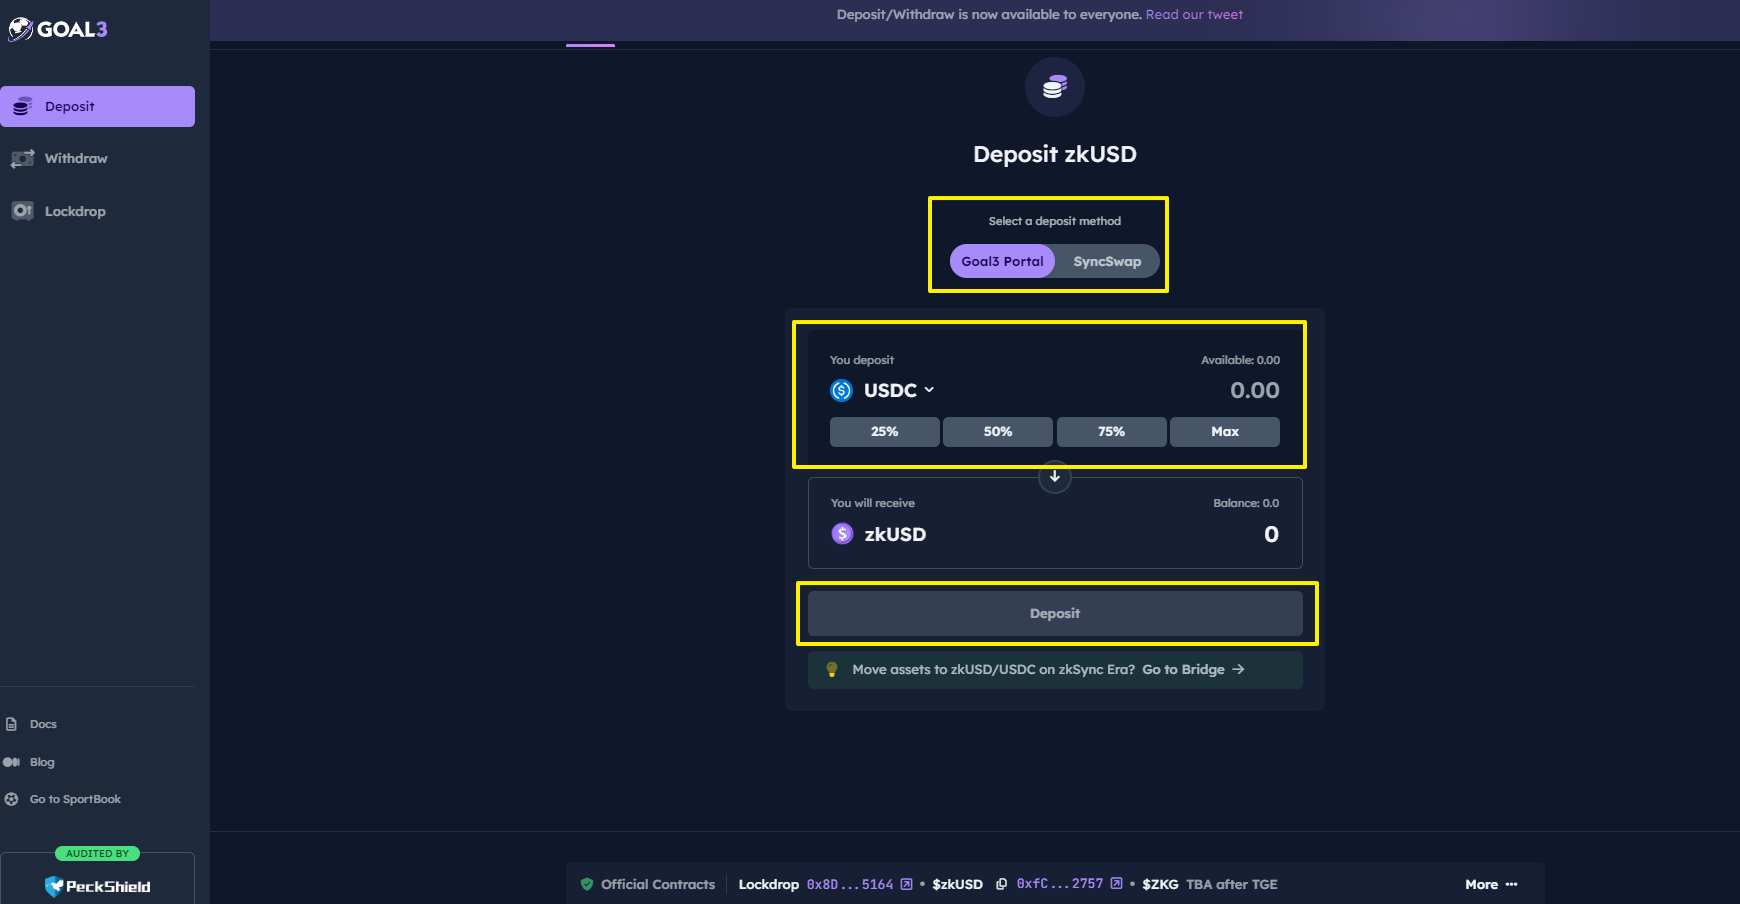Click the PeckShield audit badge
Viewport: 1740px width, 904px height.
pos(97,877)
